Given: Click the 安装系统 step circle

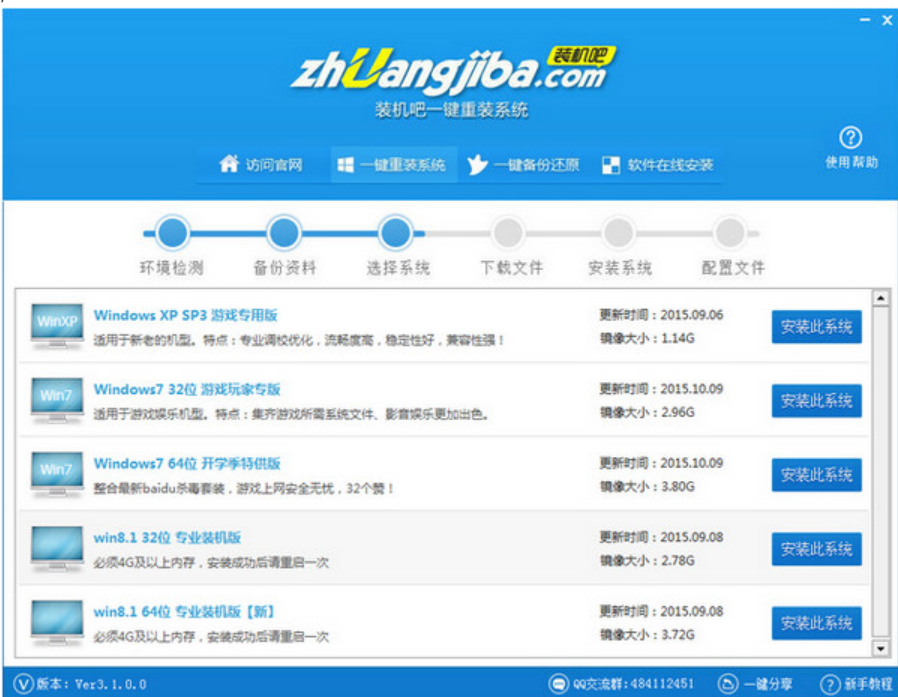Looking at the screenshot, I should pos(619,233).
